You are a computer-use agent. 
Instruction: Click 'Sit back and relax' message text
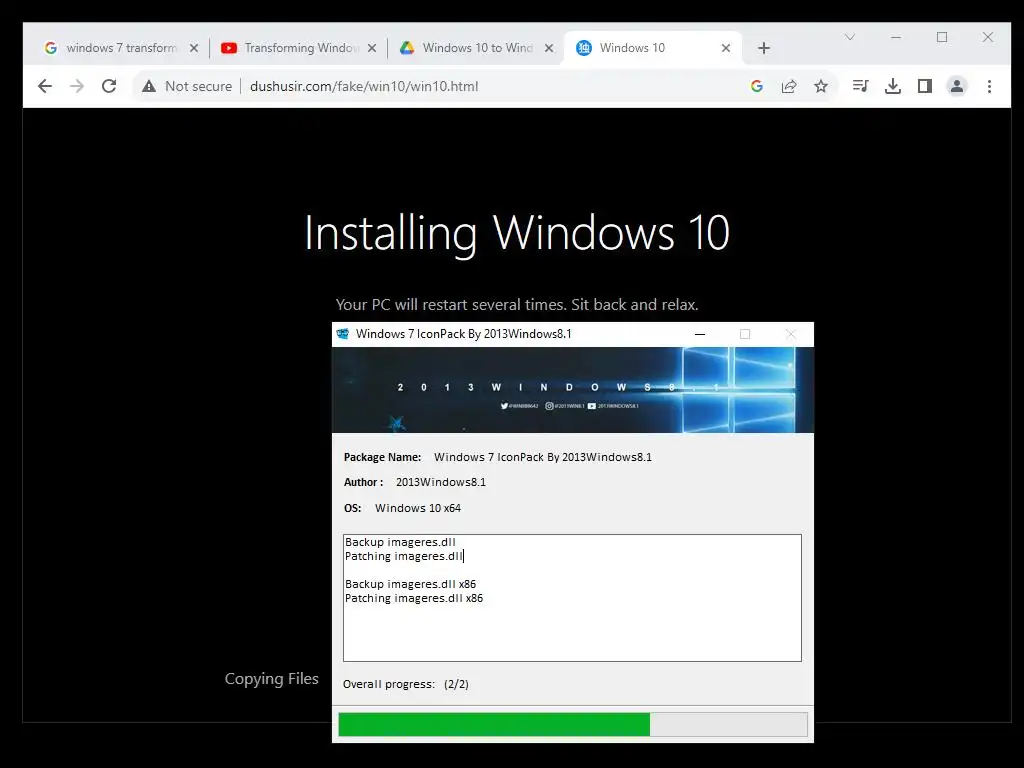click(x=635, y=305)
